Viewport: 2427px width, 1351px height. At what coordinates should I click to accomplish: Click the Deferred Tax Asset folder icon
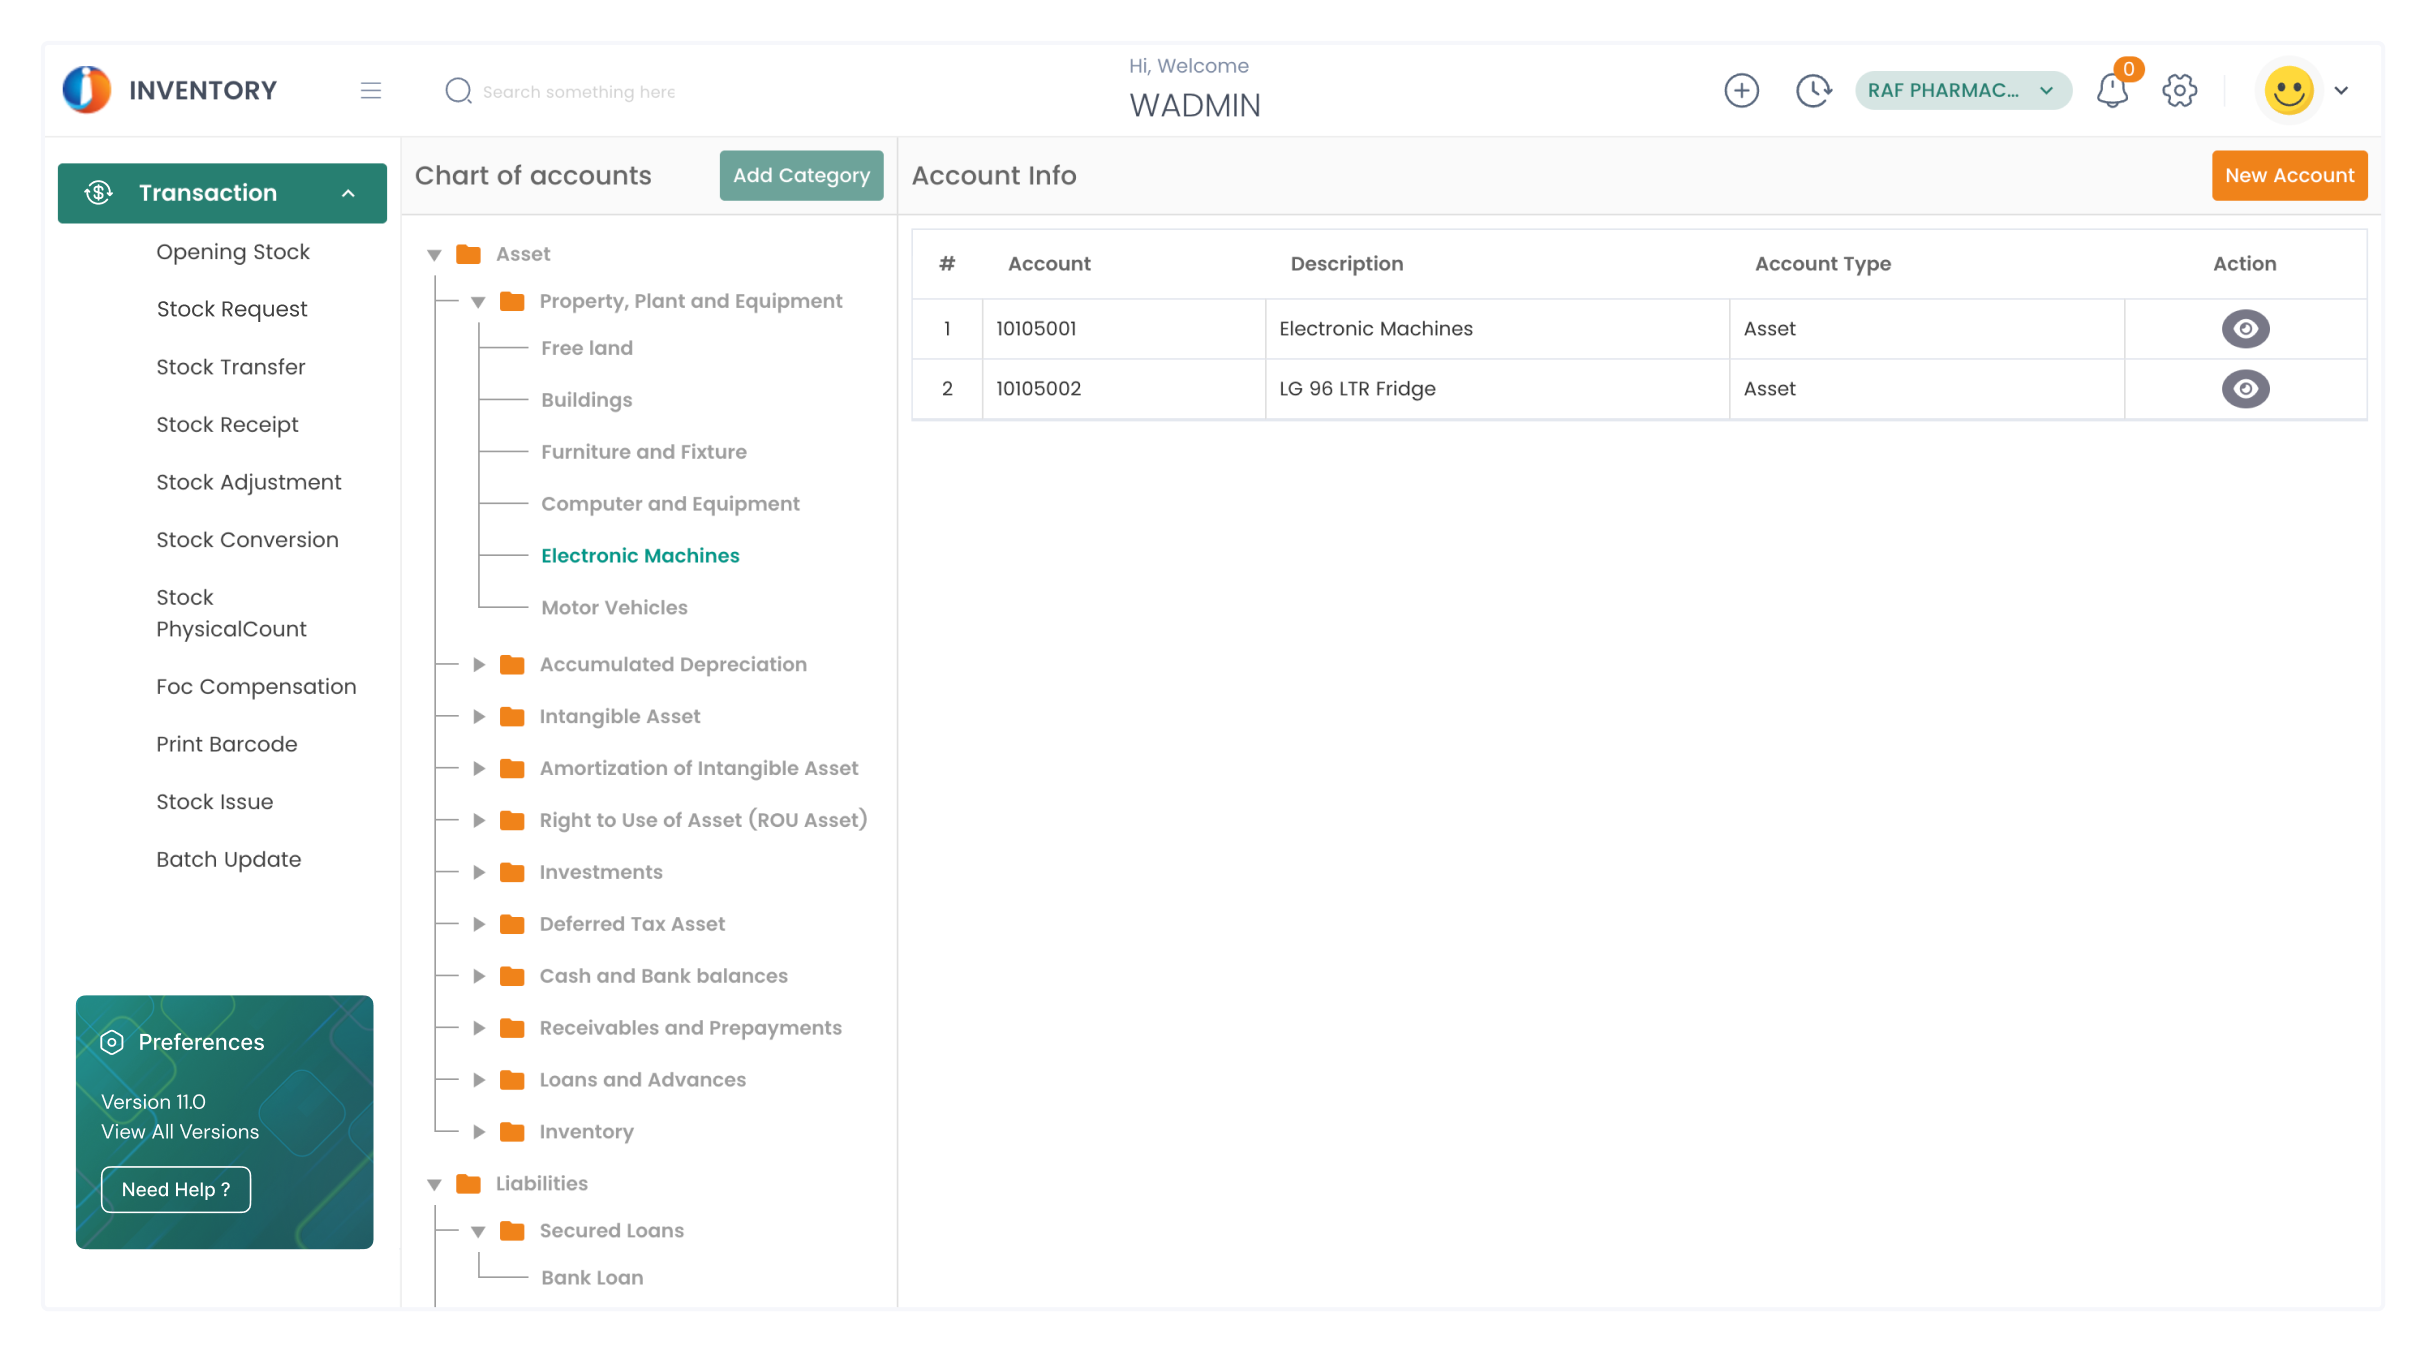click(x=512, y=924)
